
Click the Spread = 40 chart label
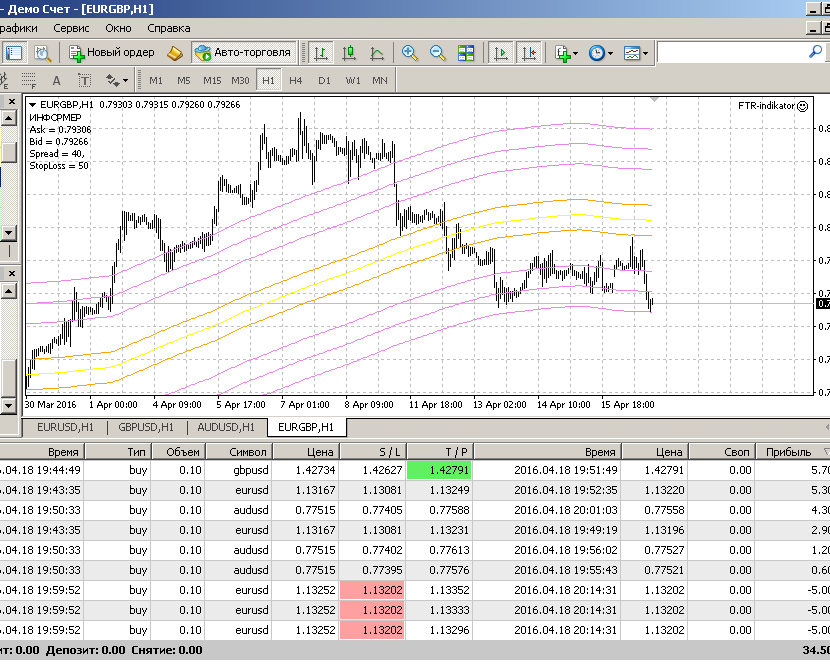click(57, 154)
